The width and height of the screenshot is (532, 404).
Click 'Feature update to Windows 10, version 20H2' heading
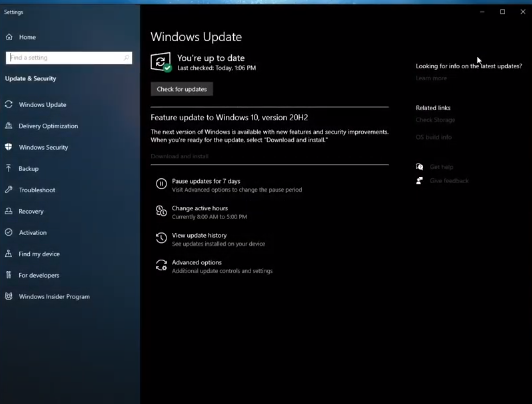[229, 117]
